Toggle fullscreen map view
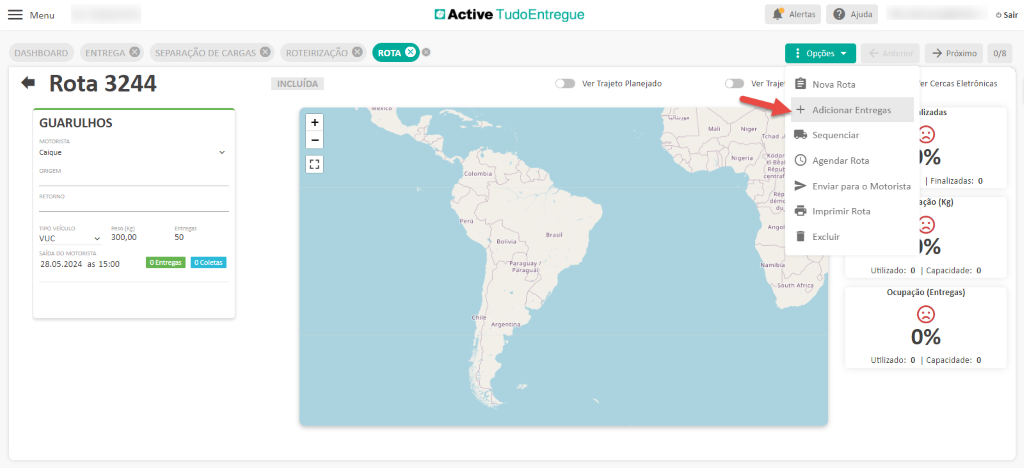 (315, 164)
